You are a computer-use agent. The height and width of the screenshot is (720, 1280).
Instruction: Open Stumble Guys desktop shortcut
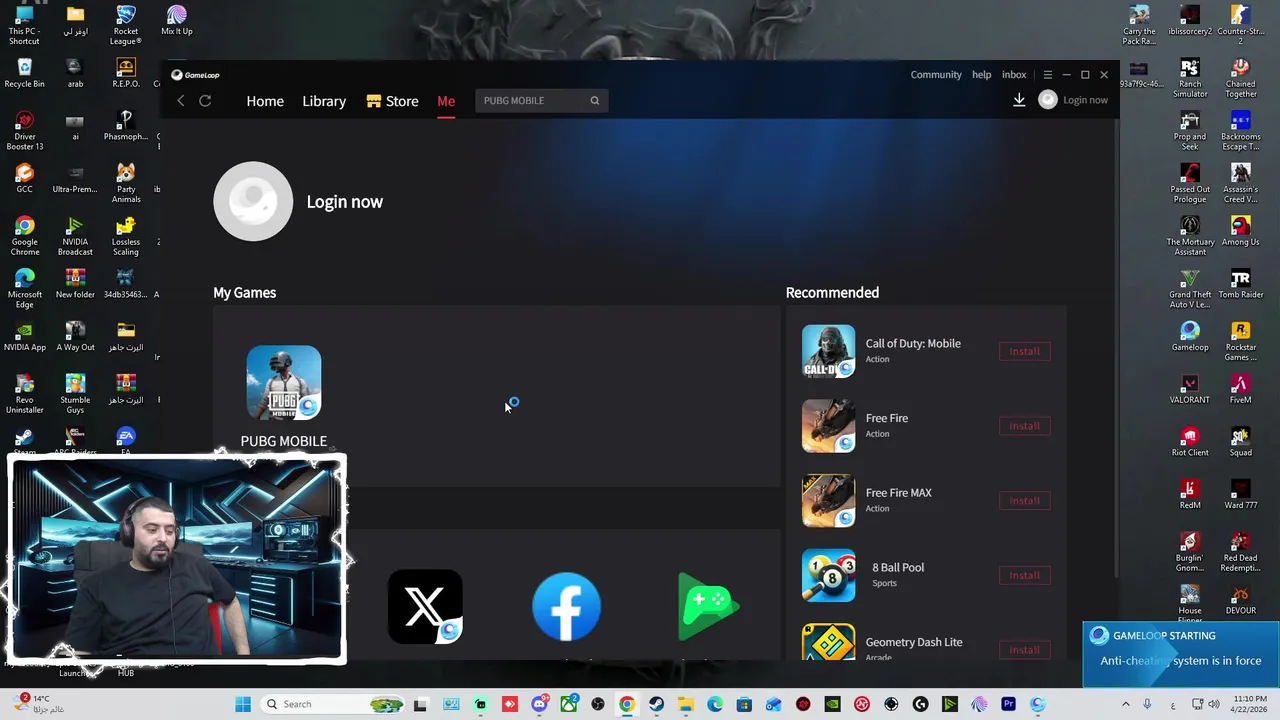[75, 394]
